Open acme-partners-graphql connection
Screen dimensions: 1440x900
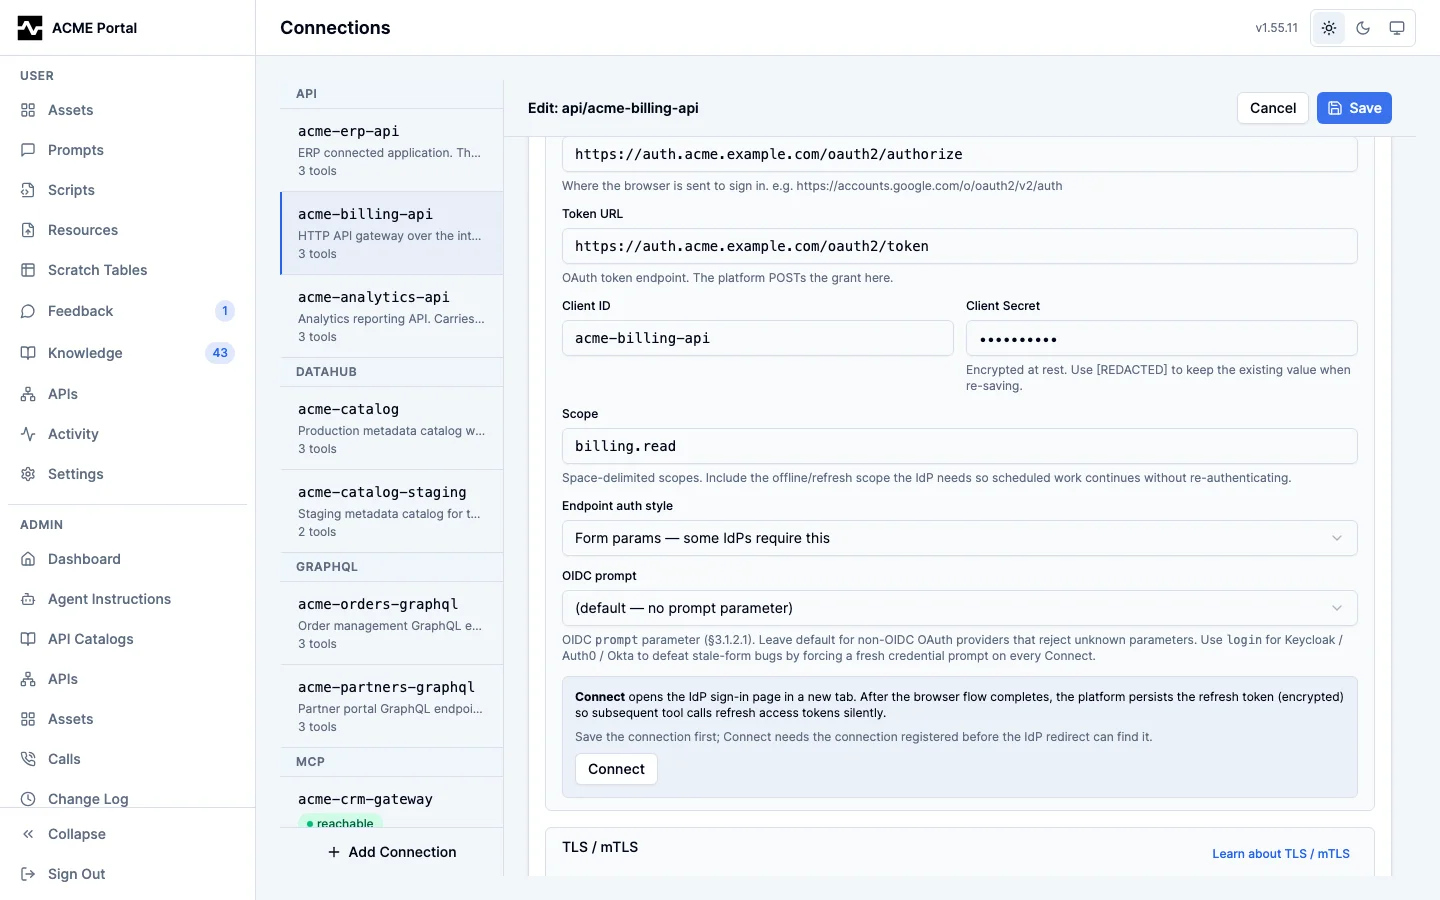tap(392, 706)
